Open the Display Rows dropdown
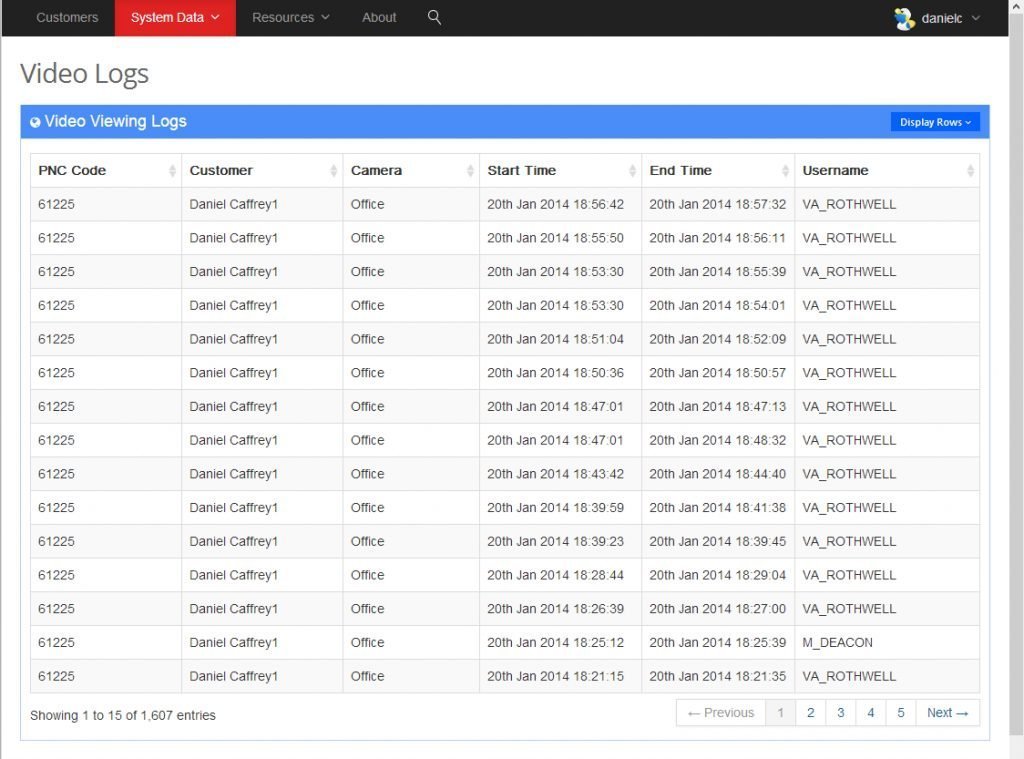Viewport: 1024px width, 759px height. tap(933, 121)
